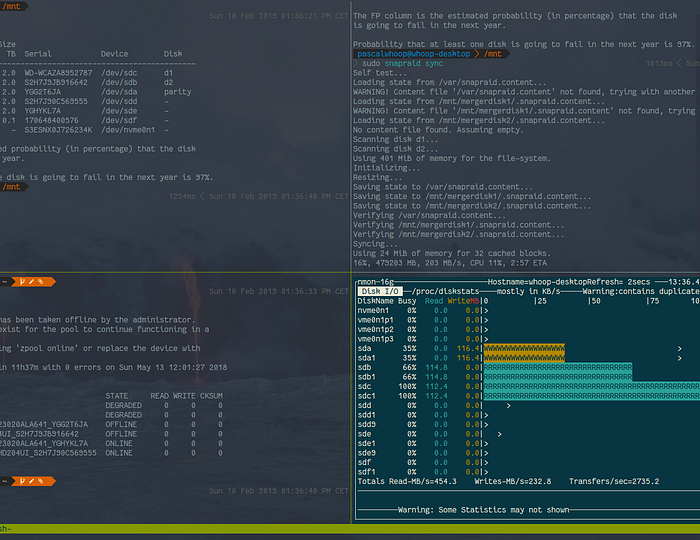This screenshot has height=540, width=700.
Task: Click the sdb1 row name in nmon
Action: (x=367, y=377)
